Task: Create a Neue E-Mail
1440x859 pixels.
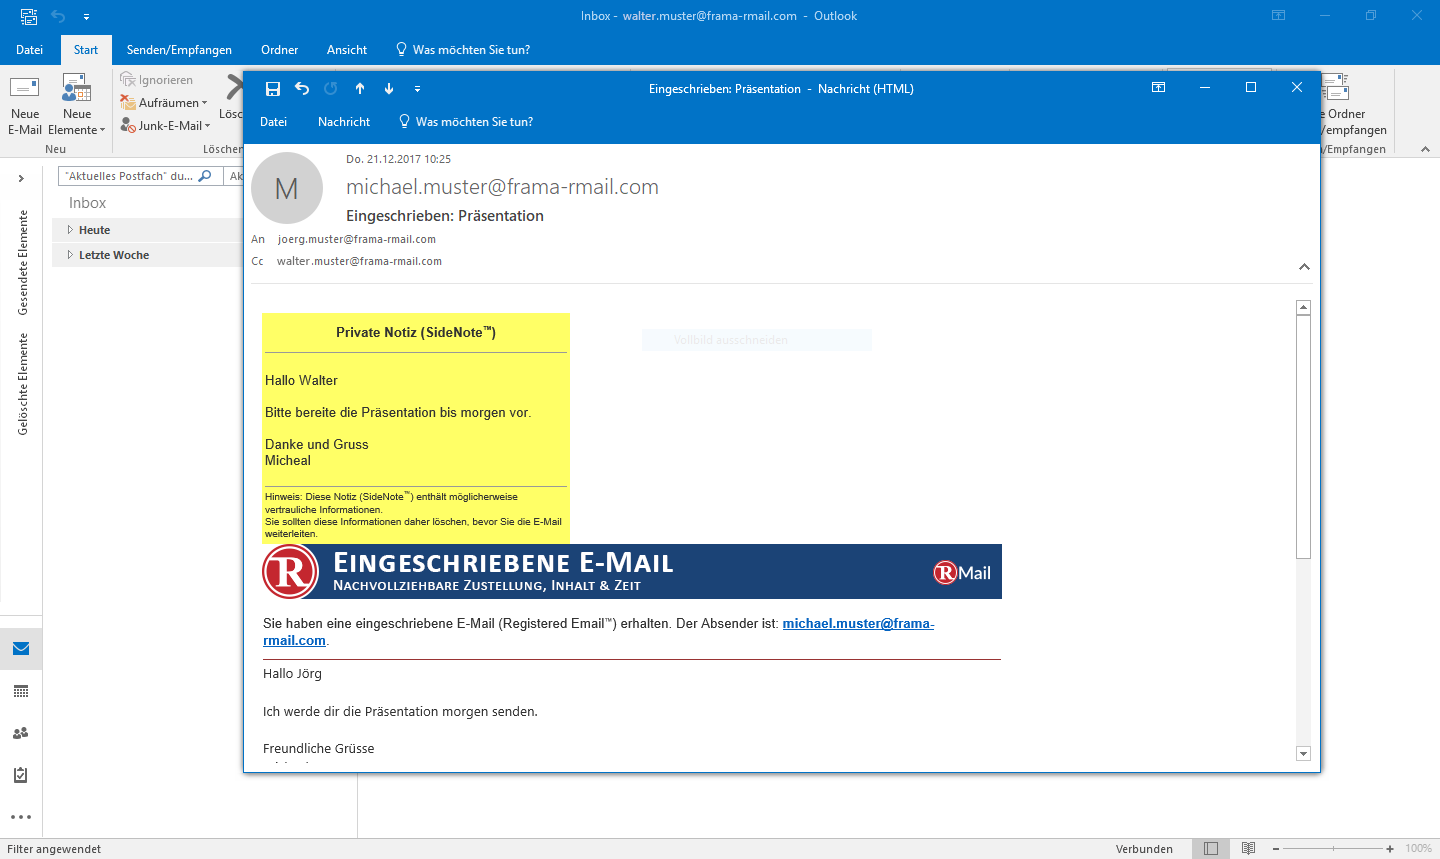Action: click(25, 104)
